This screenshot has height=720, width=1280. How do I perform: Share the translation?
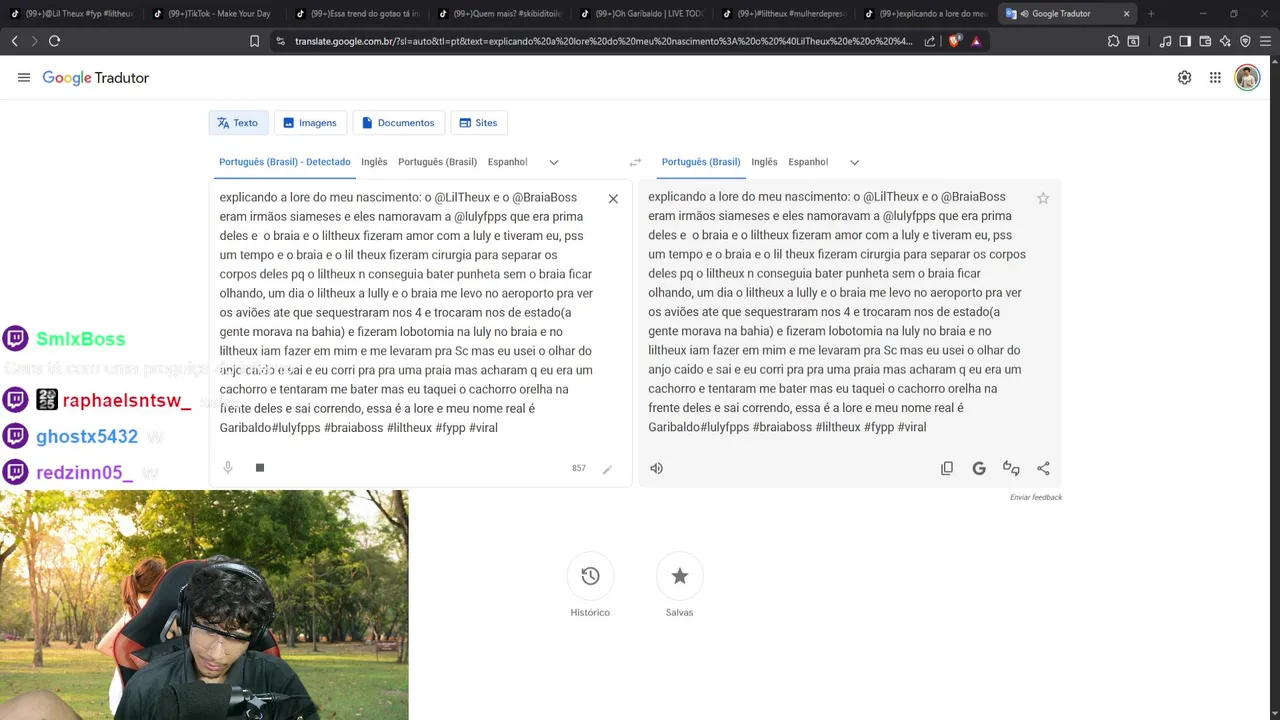click(1043, 468)
